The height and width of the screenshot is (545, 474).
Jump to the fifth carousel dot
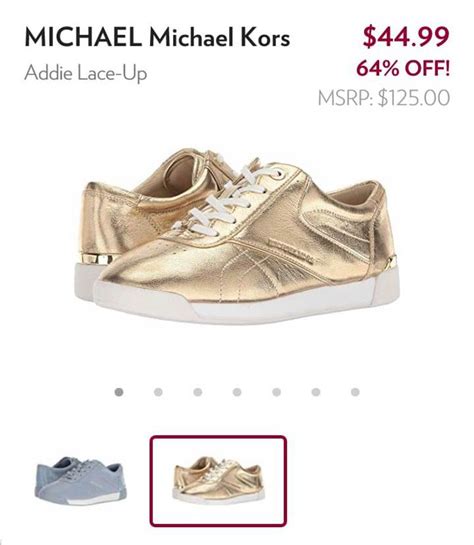click(x=277, y=392)
